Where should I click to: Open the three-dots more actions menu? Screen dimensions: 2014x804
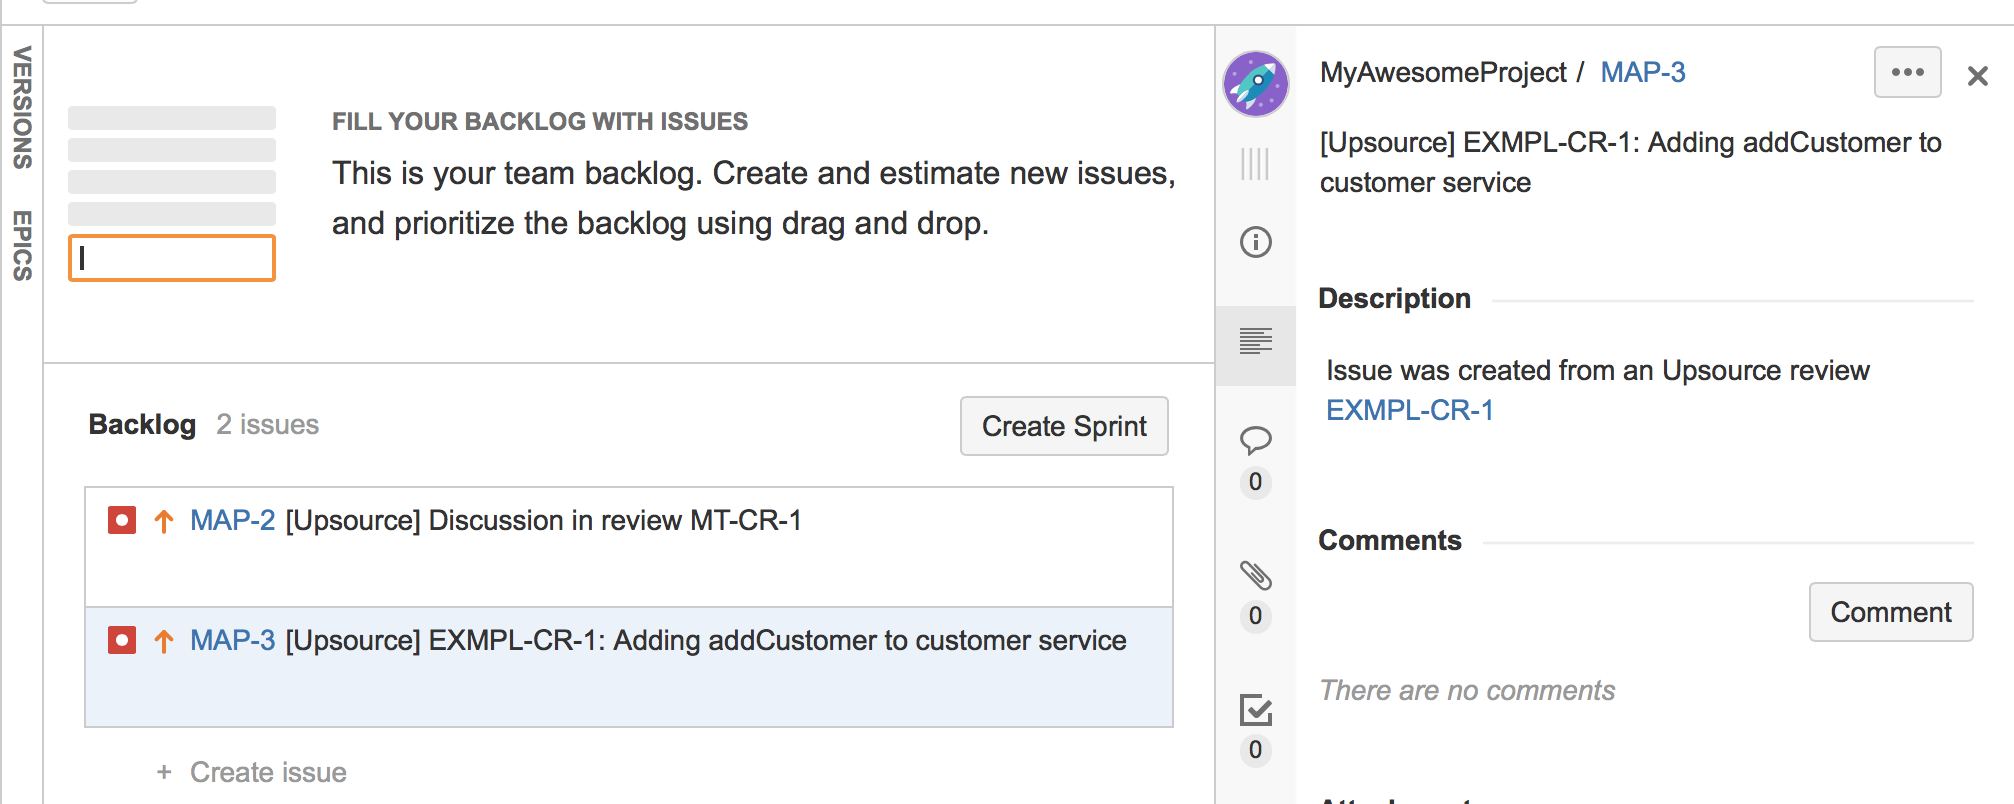tap(1907, 73)
